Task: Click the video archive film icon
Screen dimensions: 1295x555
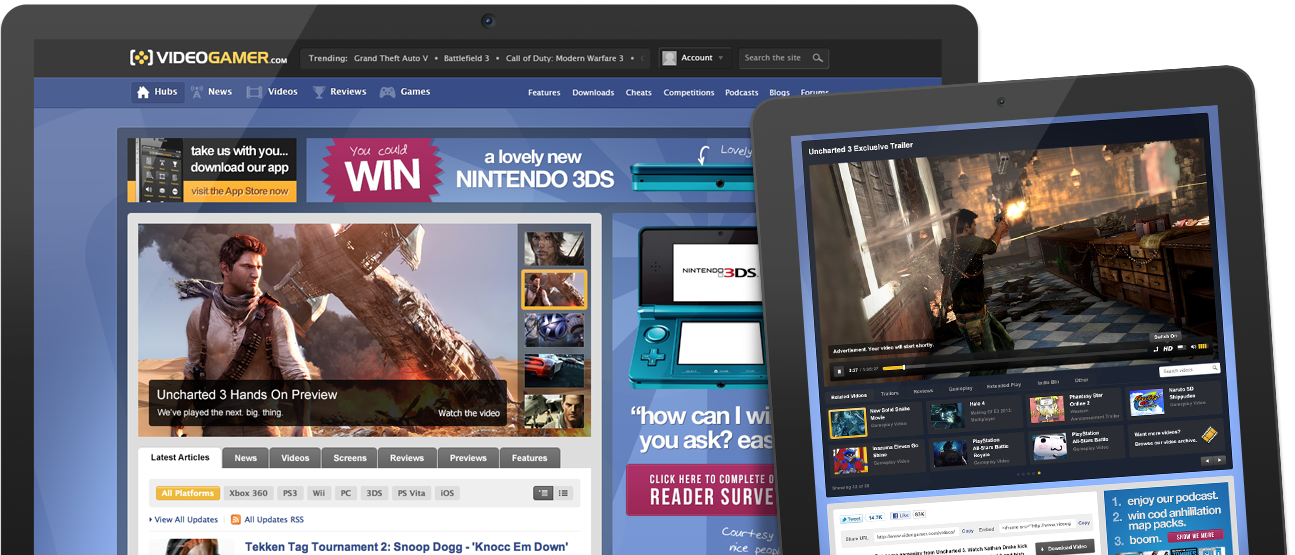Action: point(1209,434)
